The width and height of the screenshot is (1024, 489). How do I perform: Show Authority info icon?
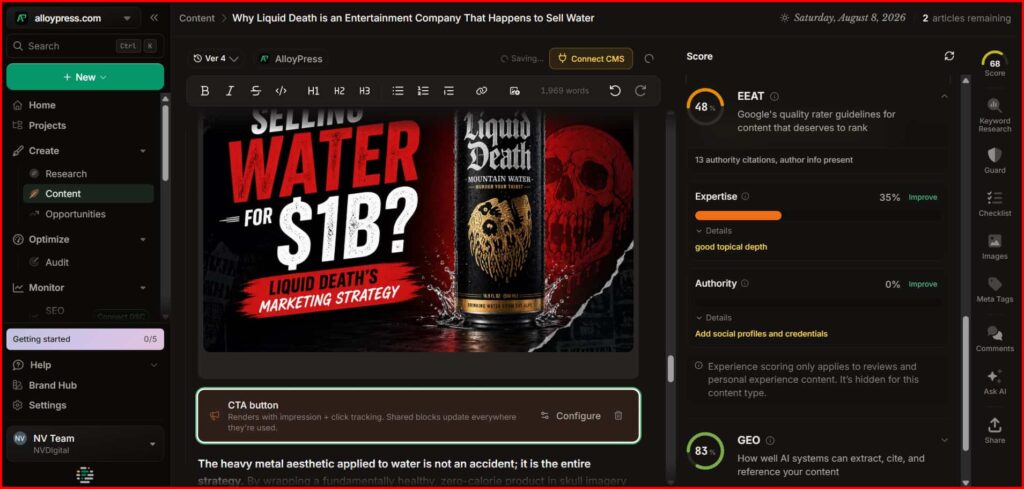(x=744, y=283)
